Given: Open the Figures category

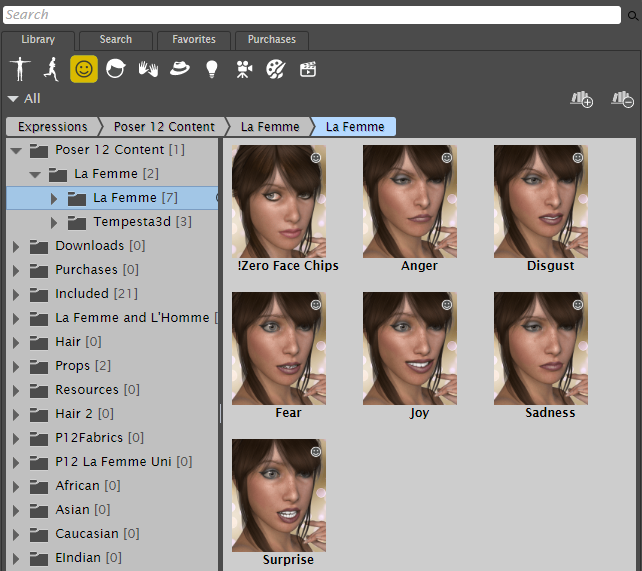Looking at the screenshot, I should 19,69.
